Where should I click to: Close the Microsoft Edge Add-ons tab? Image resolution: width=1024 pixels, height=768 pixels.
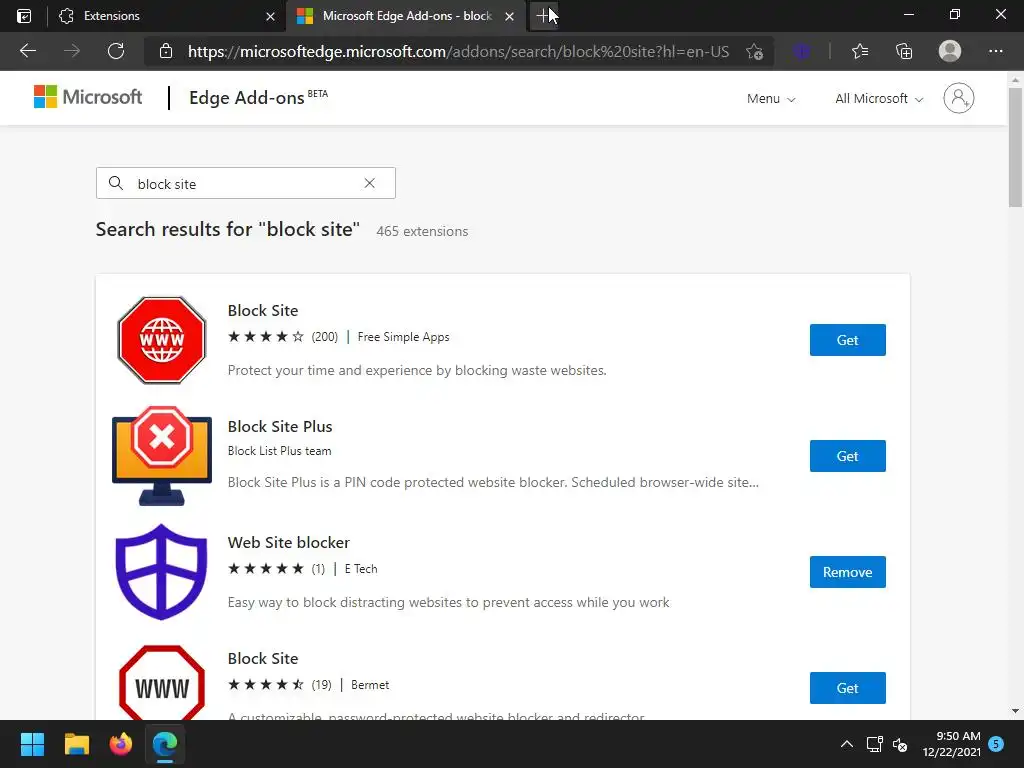pos(509,16)
